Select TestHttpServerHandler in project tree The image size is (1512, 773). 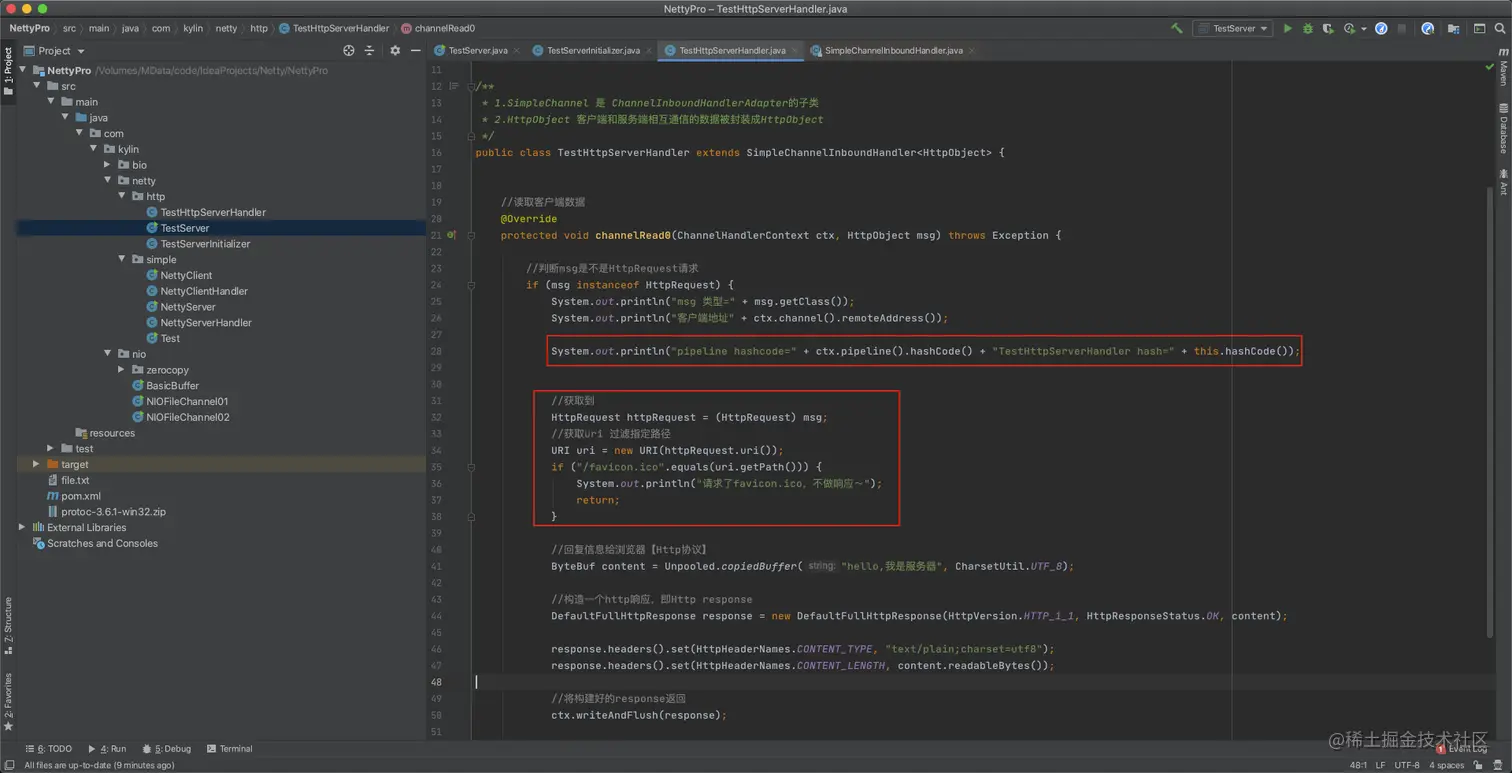[x=213, y=212]
